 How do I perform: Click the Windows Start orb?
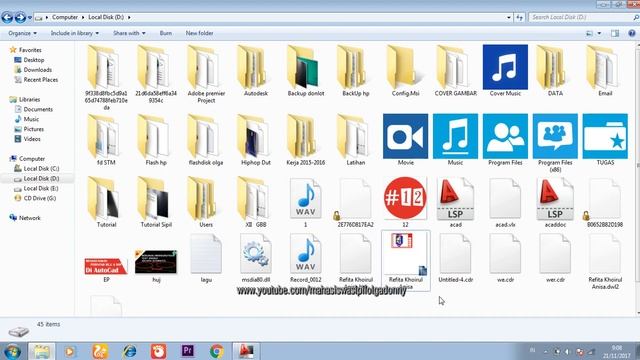coord(12,351)
